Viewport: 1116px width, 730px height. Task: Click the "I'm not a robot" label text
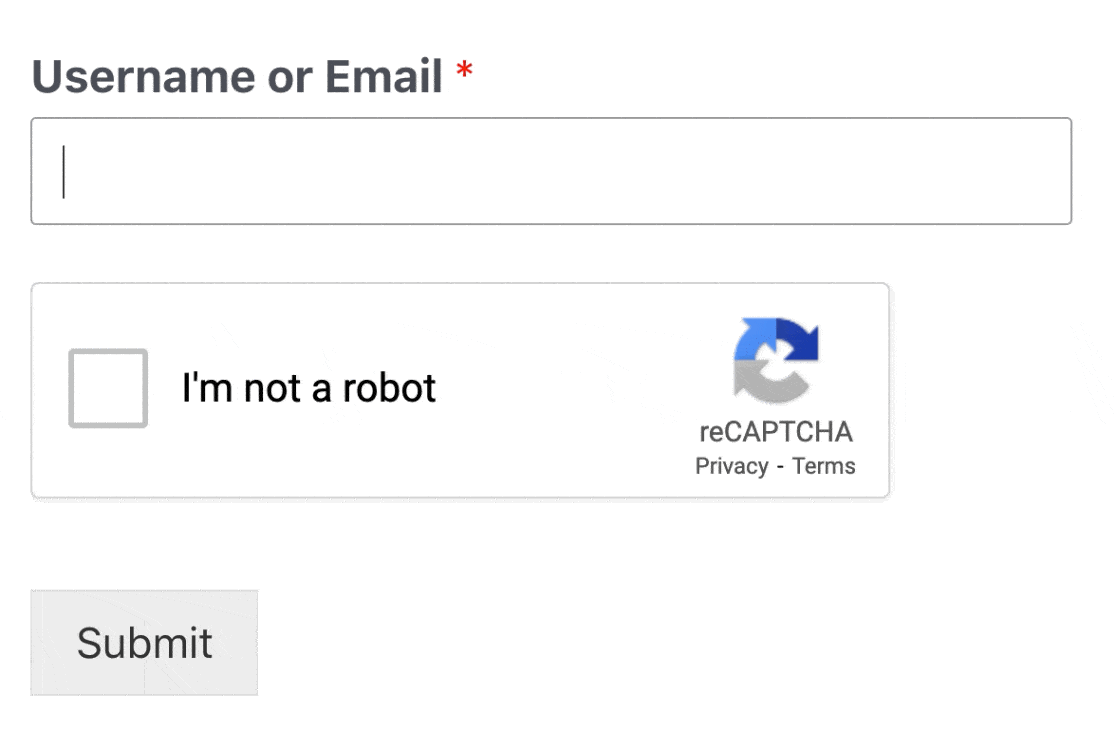(309, 388)
